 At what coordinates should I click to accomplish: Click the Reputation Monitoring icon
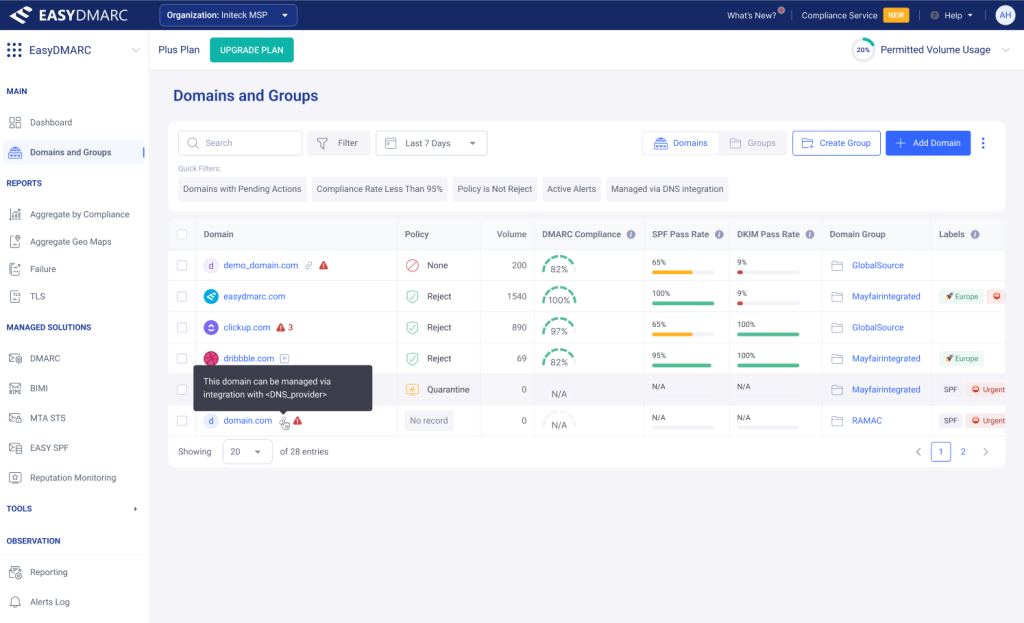point(15,478)
